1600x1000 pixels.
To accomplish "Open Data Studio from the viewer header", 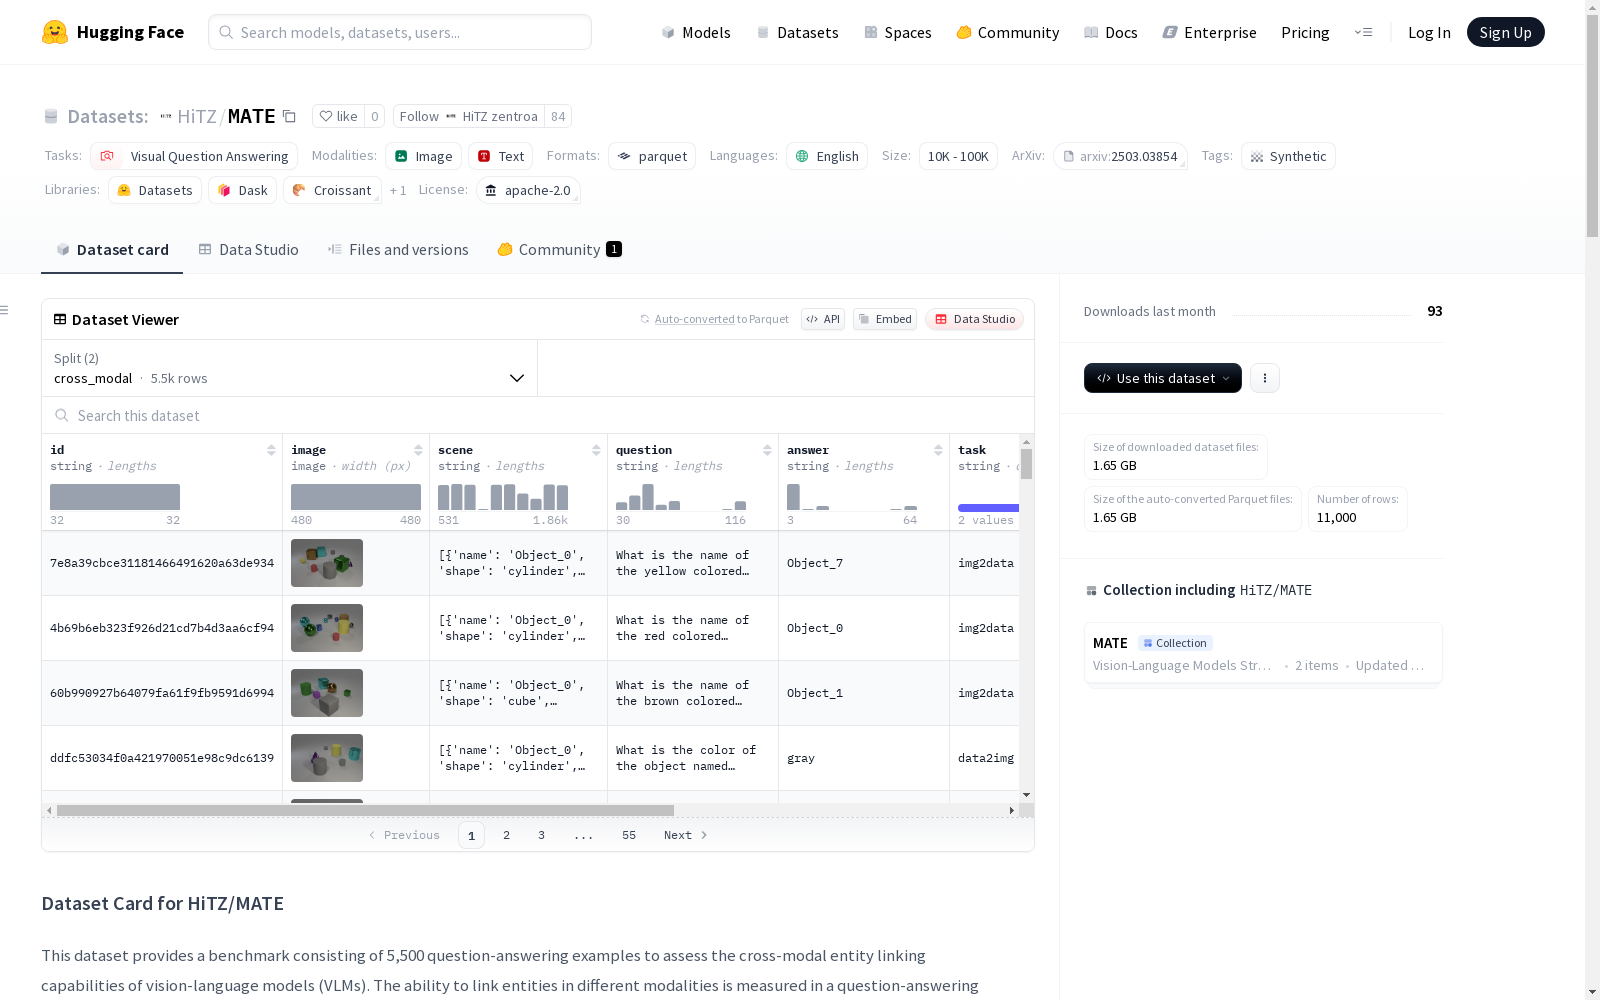I will click(x=975, y=319).
